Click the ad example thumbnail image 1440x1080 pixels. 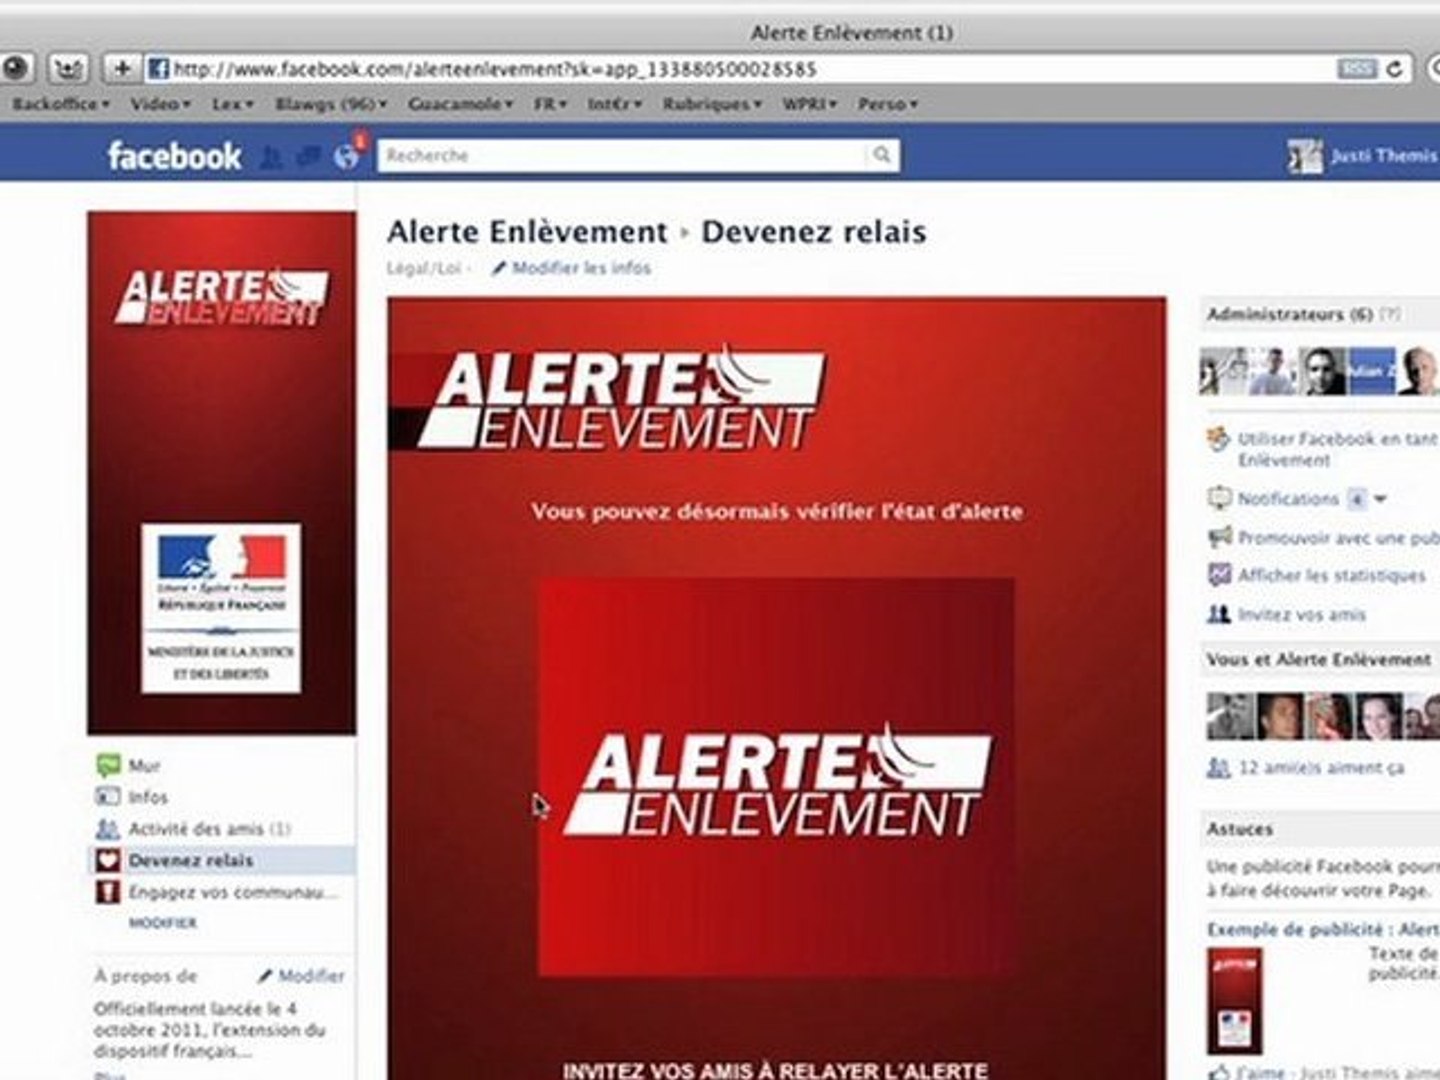(x=1235, y=1000)
